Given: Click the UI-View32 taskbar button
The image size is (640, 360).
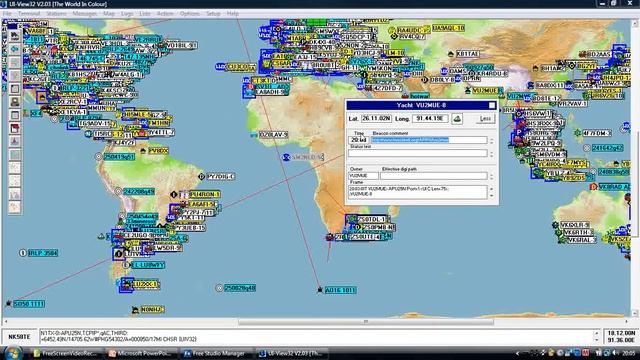Looking at the screenshot, I should (291, 353).
